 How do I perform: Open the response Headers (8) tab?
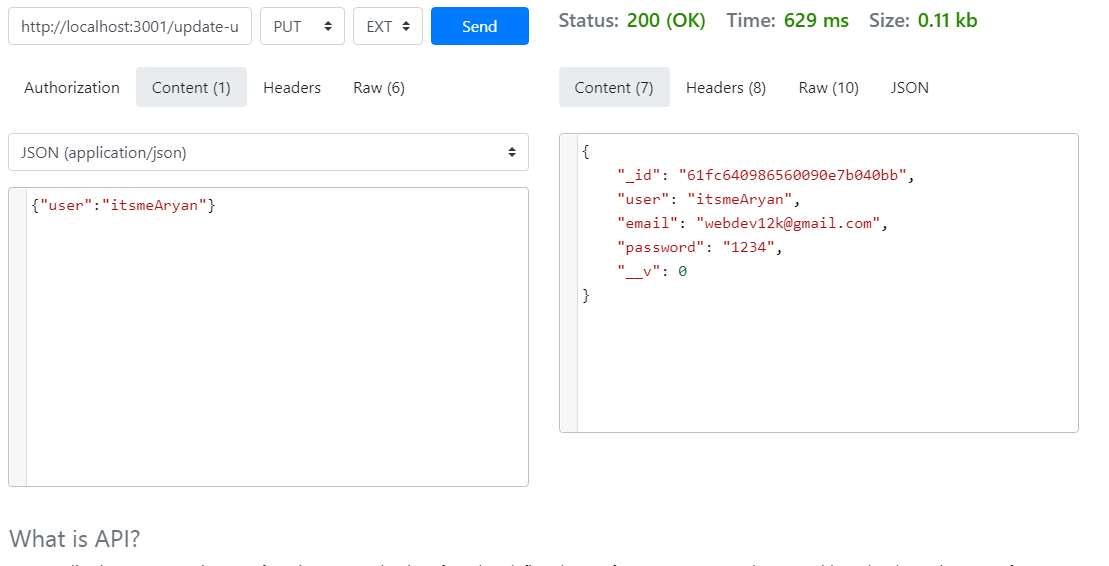pyautogui.click(x=726, y=88)
